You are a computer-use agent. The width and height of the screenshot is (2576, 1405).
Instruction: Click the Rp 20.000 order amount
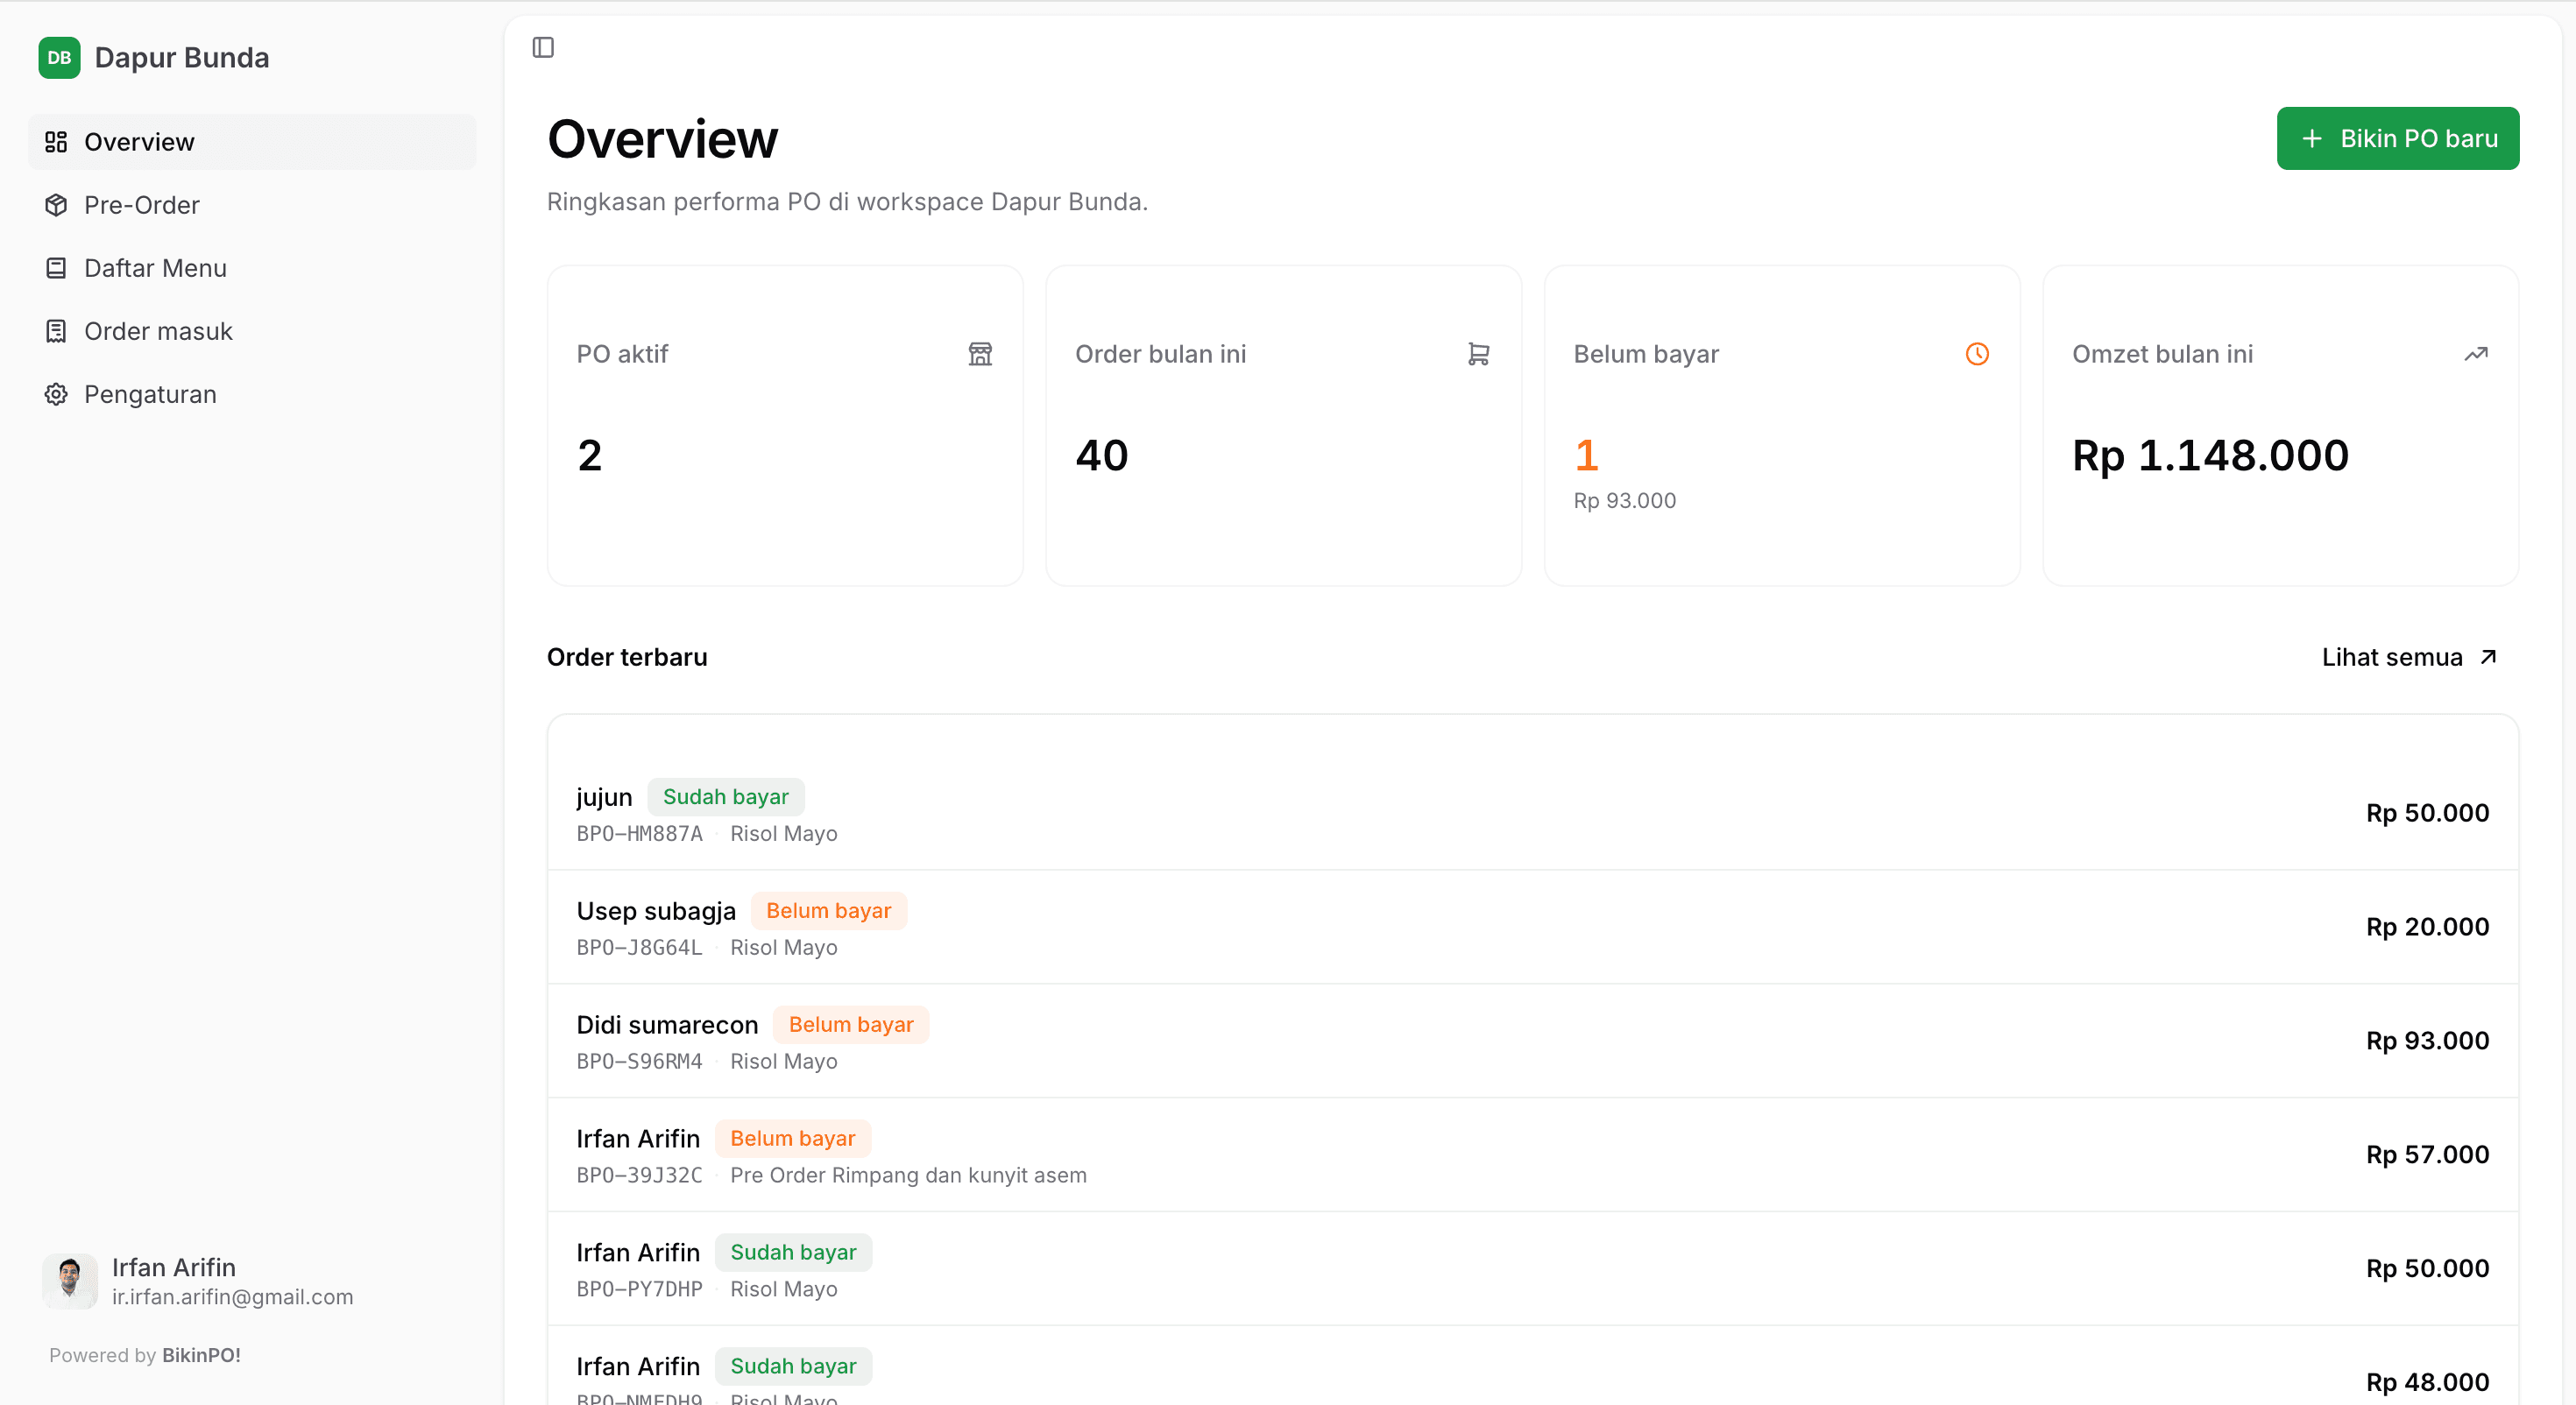pos(2427,927)
